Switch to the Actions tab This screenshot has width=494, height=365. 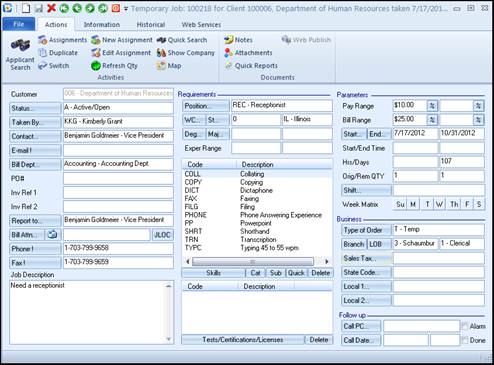click(56, 25)
